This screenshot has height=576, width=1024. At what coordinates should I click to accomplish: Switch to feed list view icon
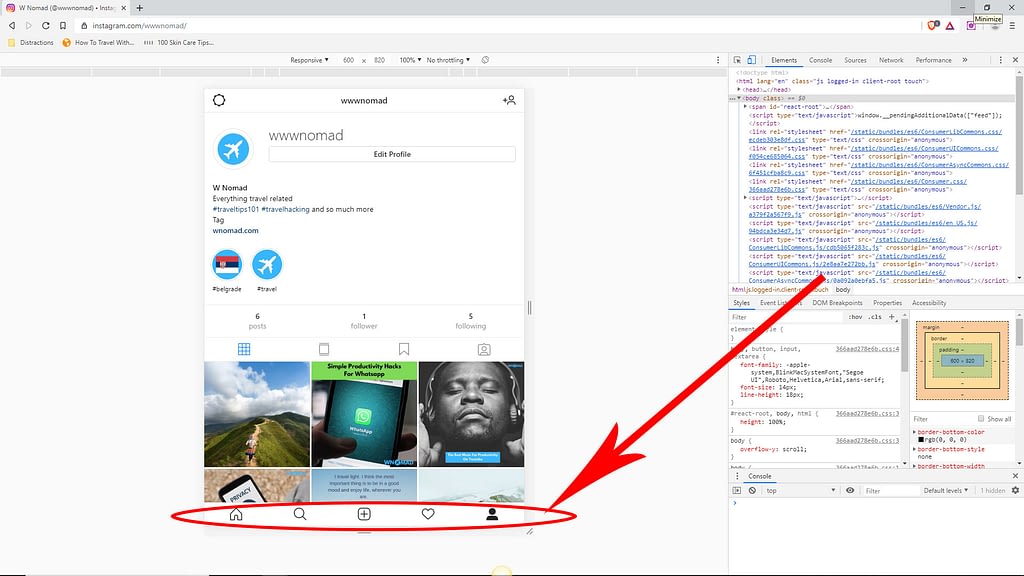[324, 349]
